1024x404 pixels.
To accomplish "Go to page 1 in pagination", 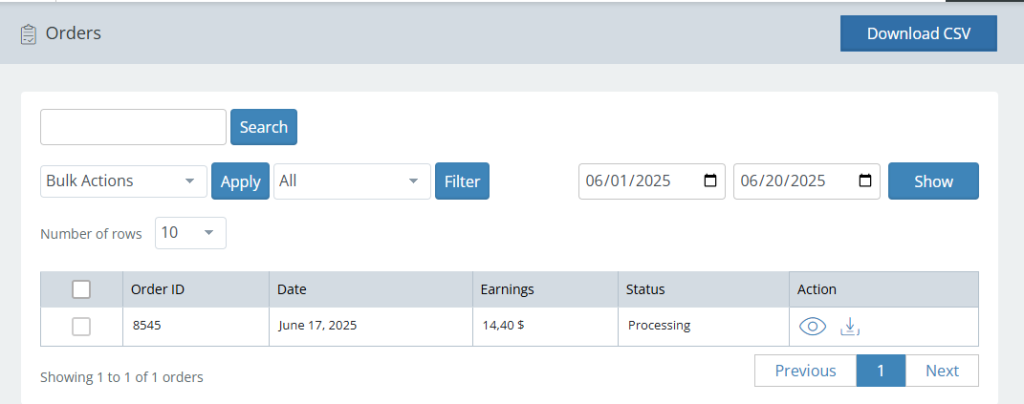I will coord(880,371).
